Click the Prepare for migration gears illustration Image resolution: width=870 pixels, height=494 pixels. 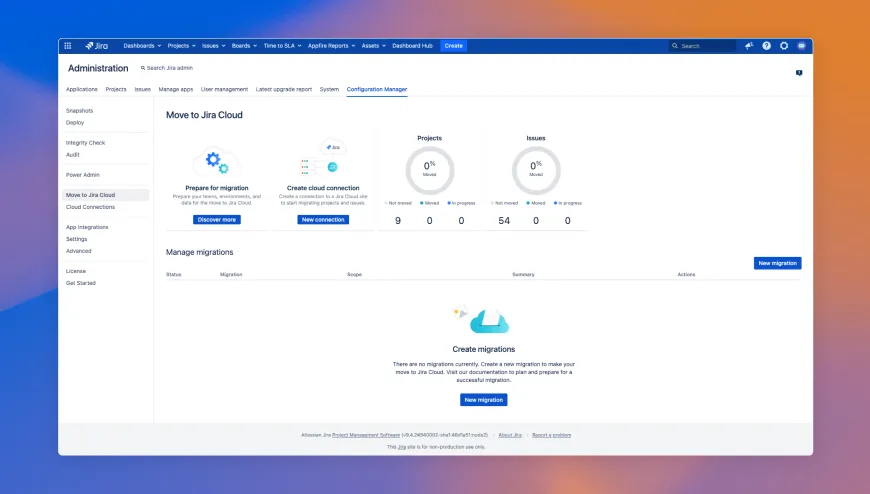pos(216,161)
